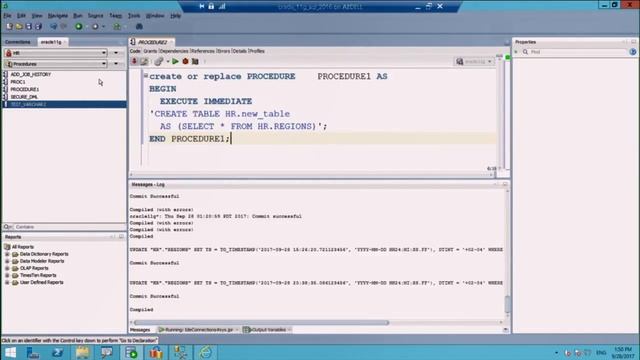Switch to the Output Variables log tab

(268, 330)
